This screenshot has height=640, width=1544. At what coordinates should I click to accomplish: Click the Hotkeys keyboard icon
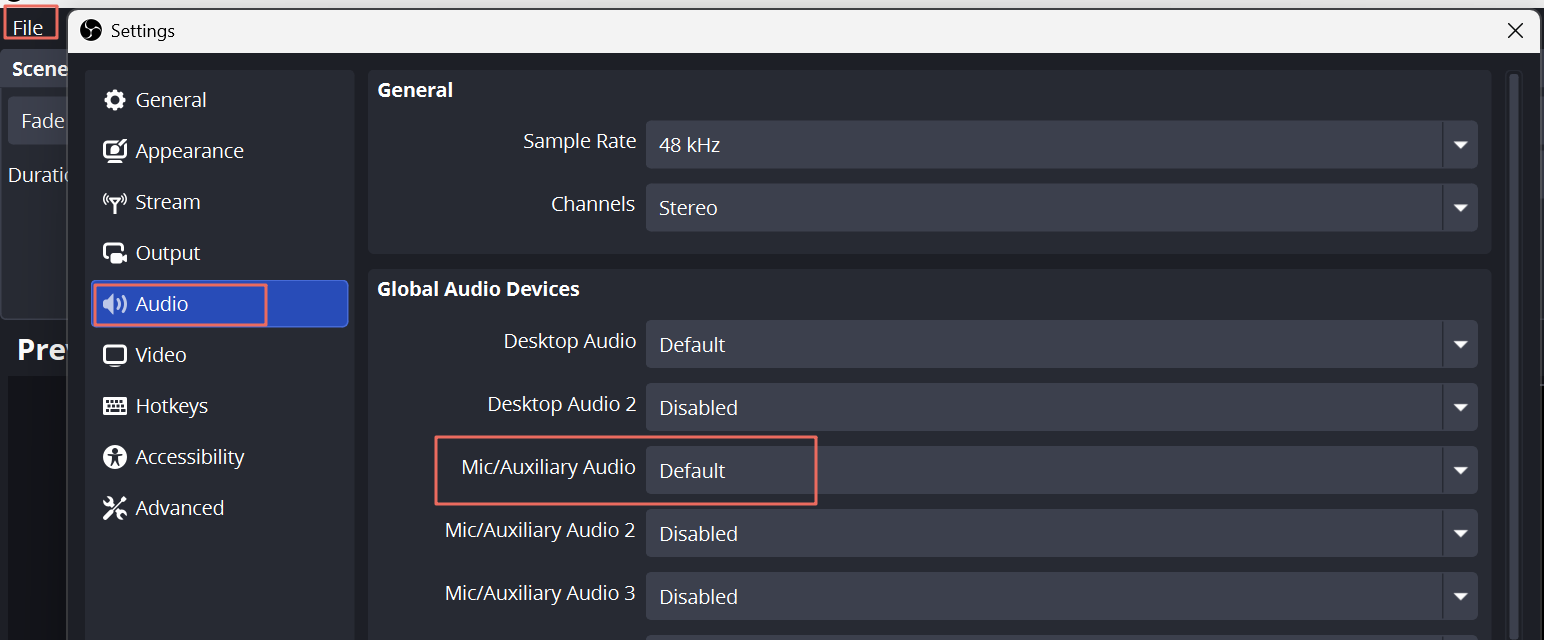coord(115,406)
